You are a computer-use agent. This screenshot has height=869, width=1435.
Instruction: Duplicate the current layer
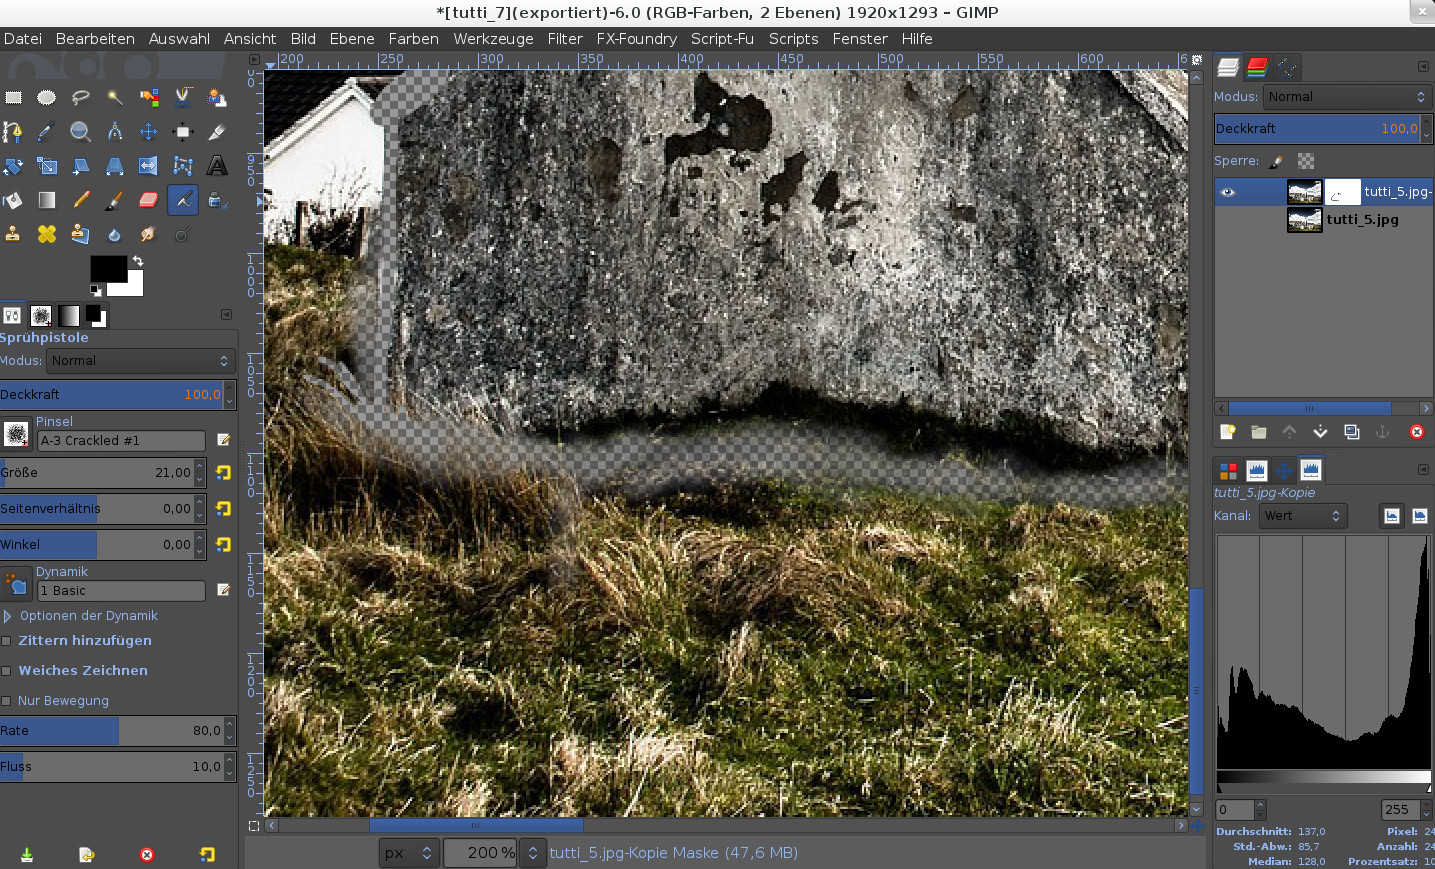1352,432
